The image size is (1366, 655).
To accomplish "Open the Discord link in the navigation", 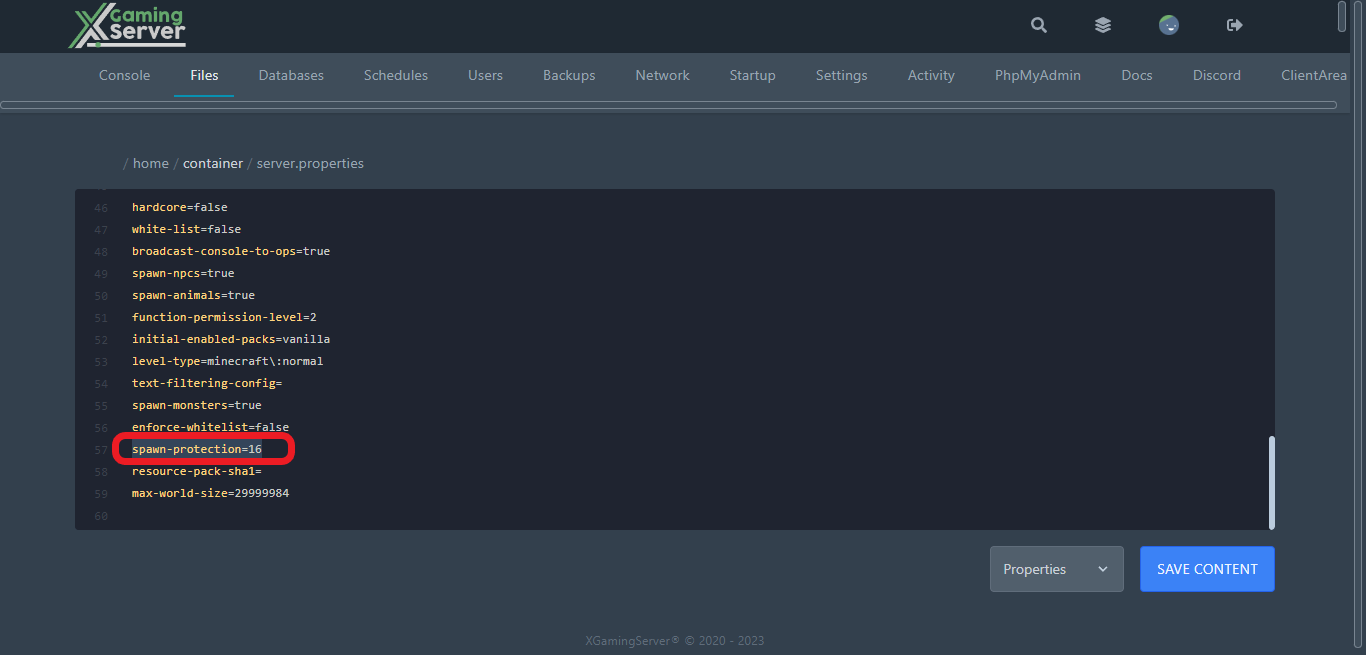I will pos(1216,75).
